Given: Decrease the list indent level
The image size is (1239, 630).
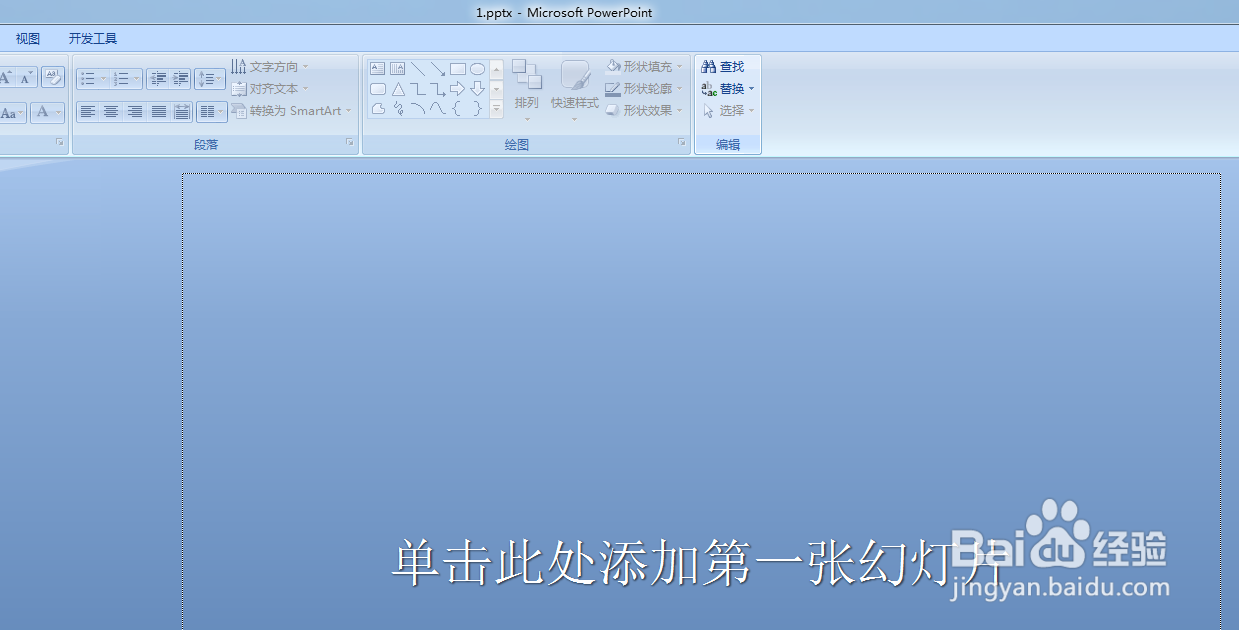Looking at the screenshot, I should coord(158,78).
